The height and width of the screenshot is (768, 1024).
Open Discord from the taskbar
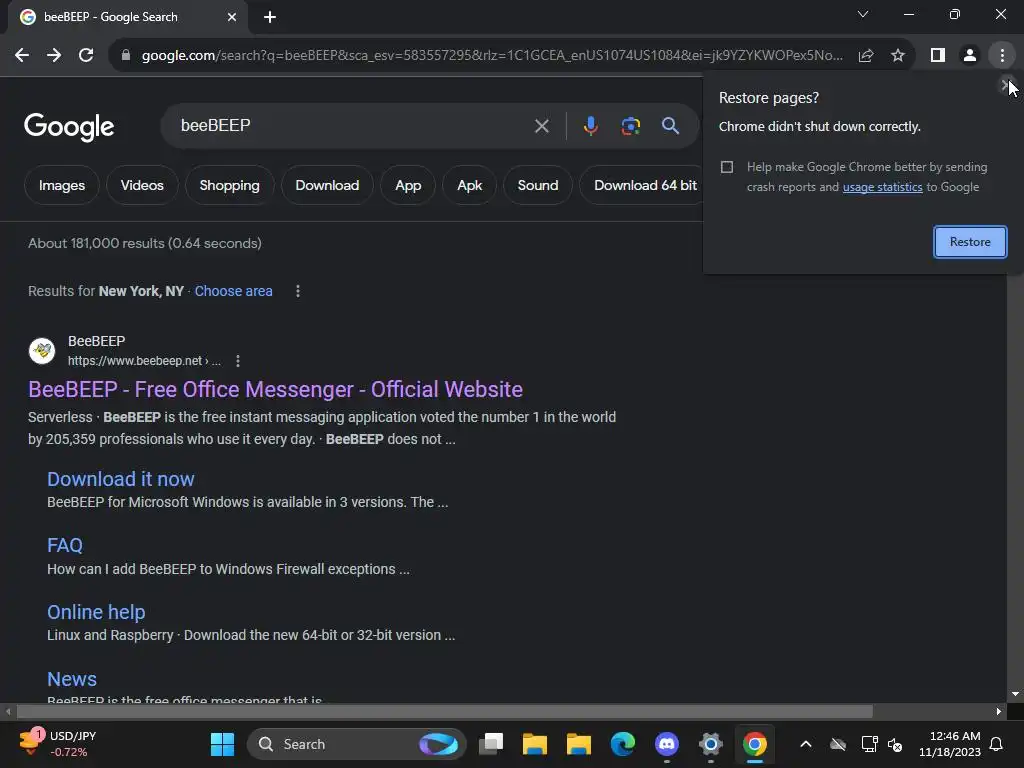coord(667,744)
